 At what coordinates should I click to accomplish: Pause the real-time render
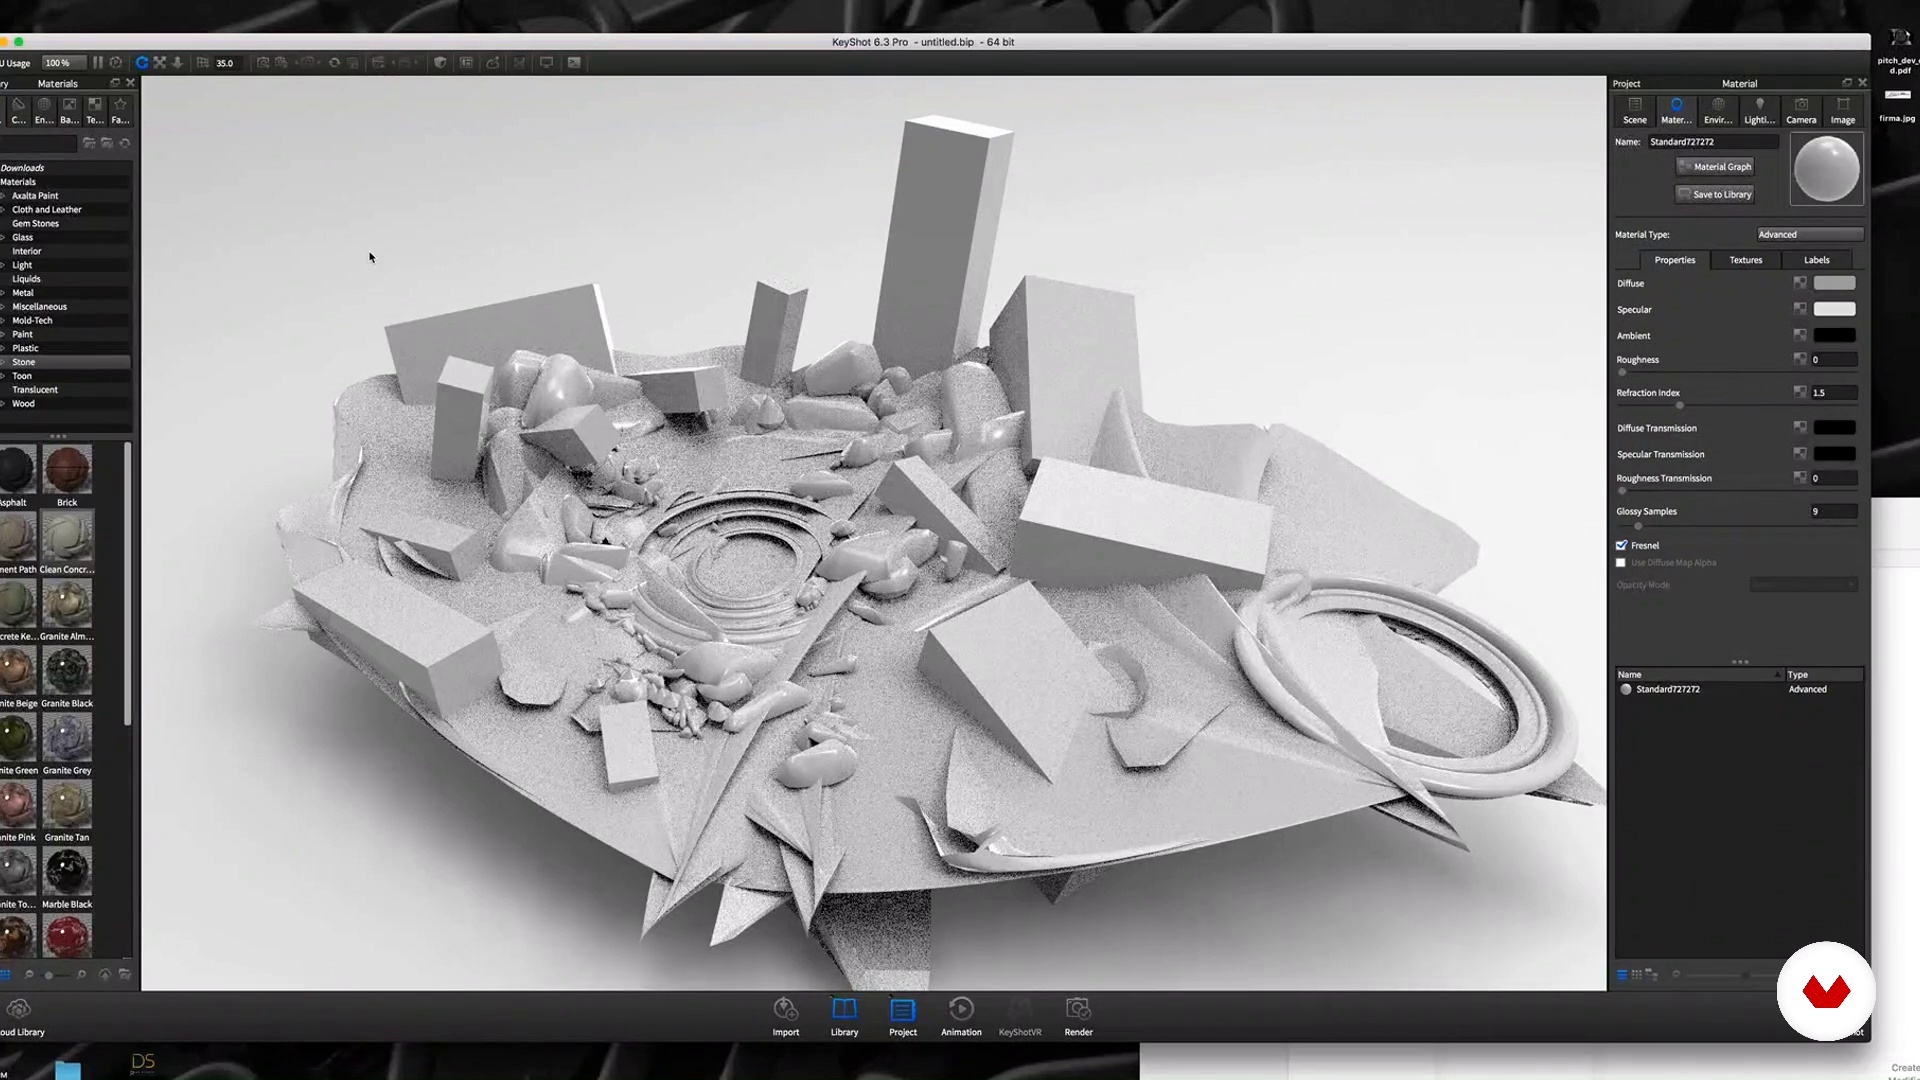(98, 63)
